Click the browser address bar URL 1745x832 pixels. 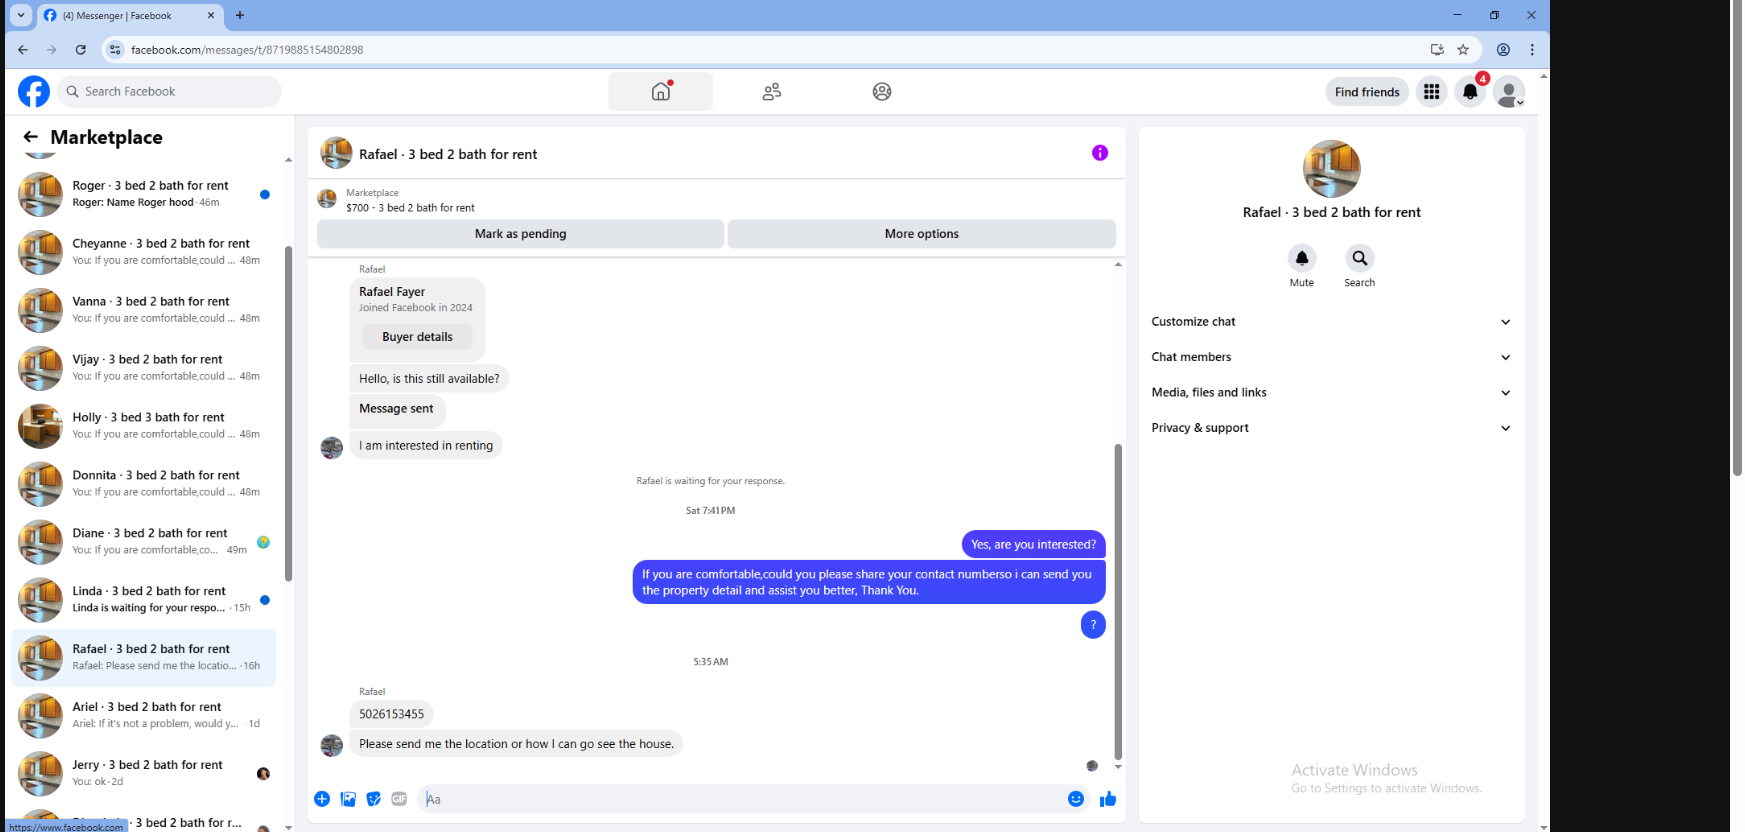click(x=247, y=49)
